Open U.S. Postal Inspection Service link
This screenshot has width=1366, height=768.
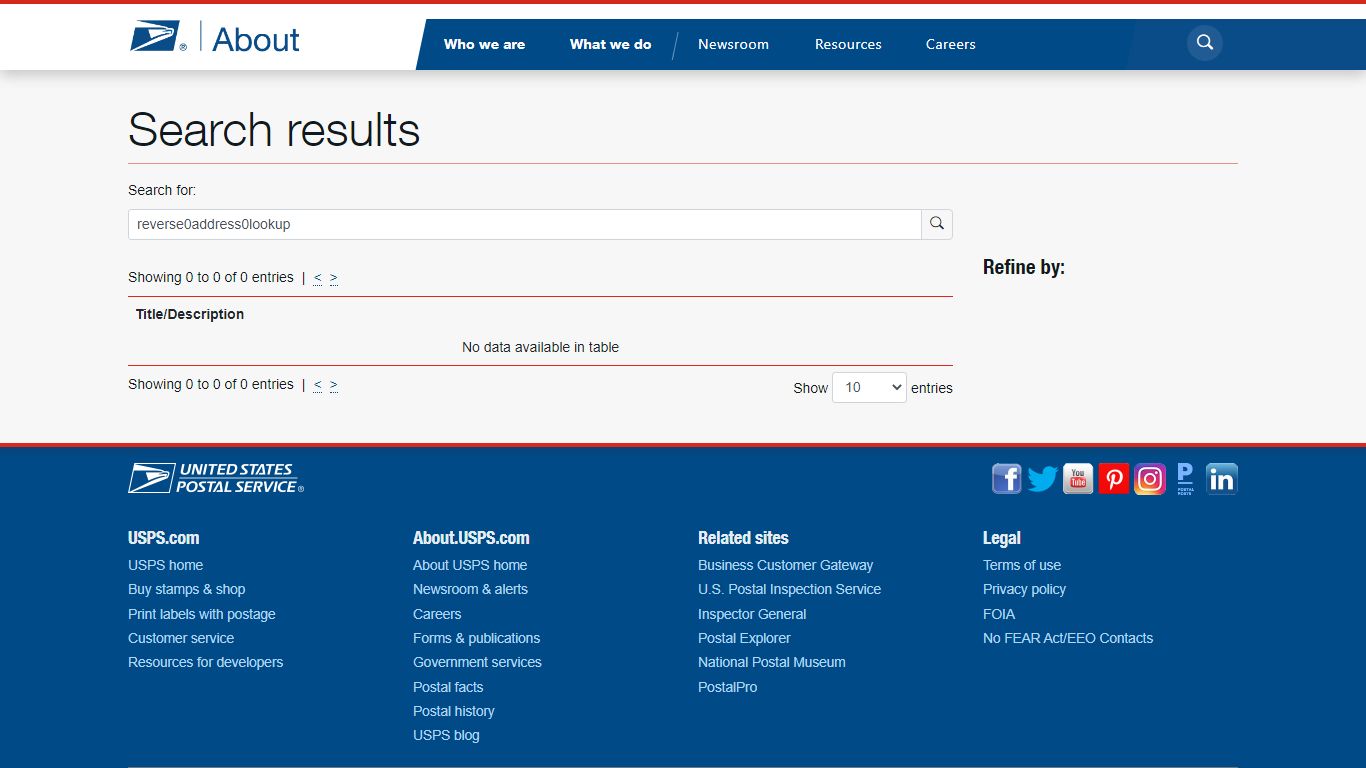point(789,589)
